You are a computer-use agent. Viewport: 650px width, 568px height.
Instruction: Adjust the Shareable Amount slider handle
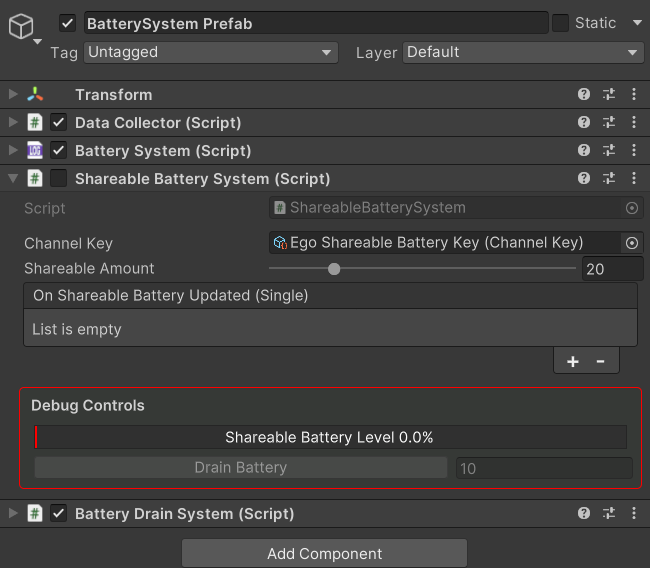pyautogui.click(x=334, y=269)
